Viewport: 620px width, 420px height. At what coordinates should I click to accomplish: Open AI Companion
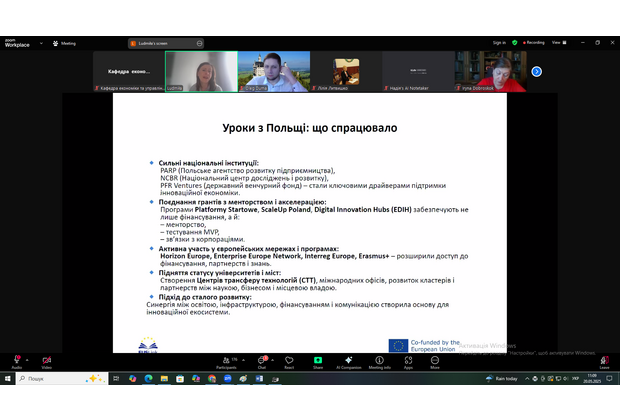pos(349,360)
